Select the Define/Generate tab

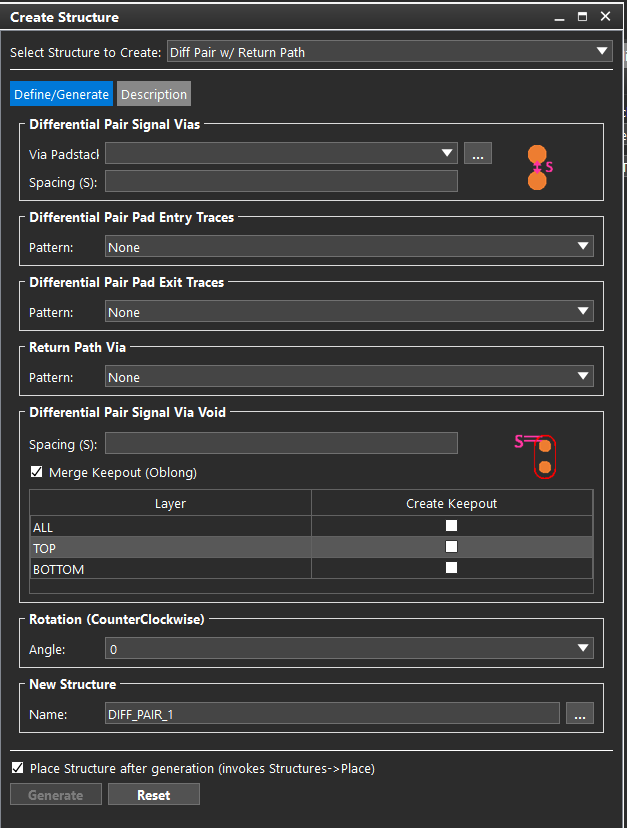tap(61, 94)
